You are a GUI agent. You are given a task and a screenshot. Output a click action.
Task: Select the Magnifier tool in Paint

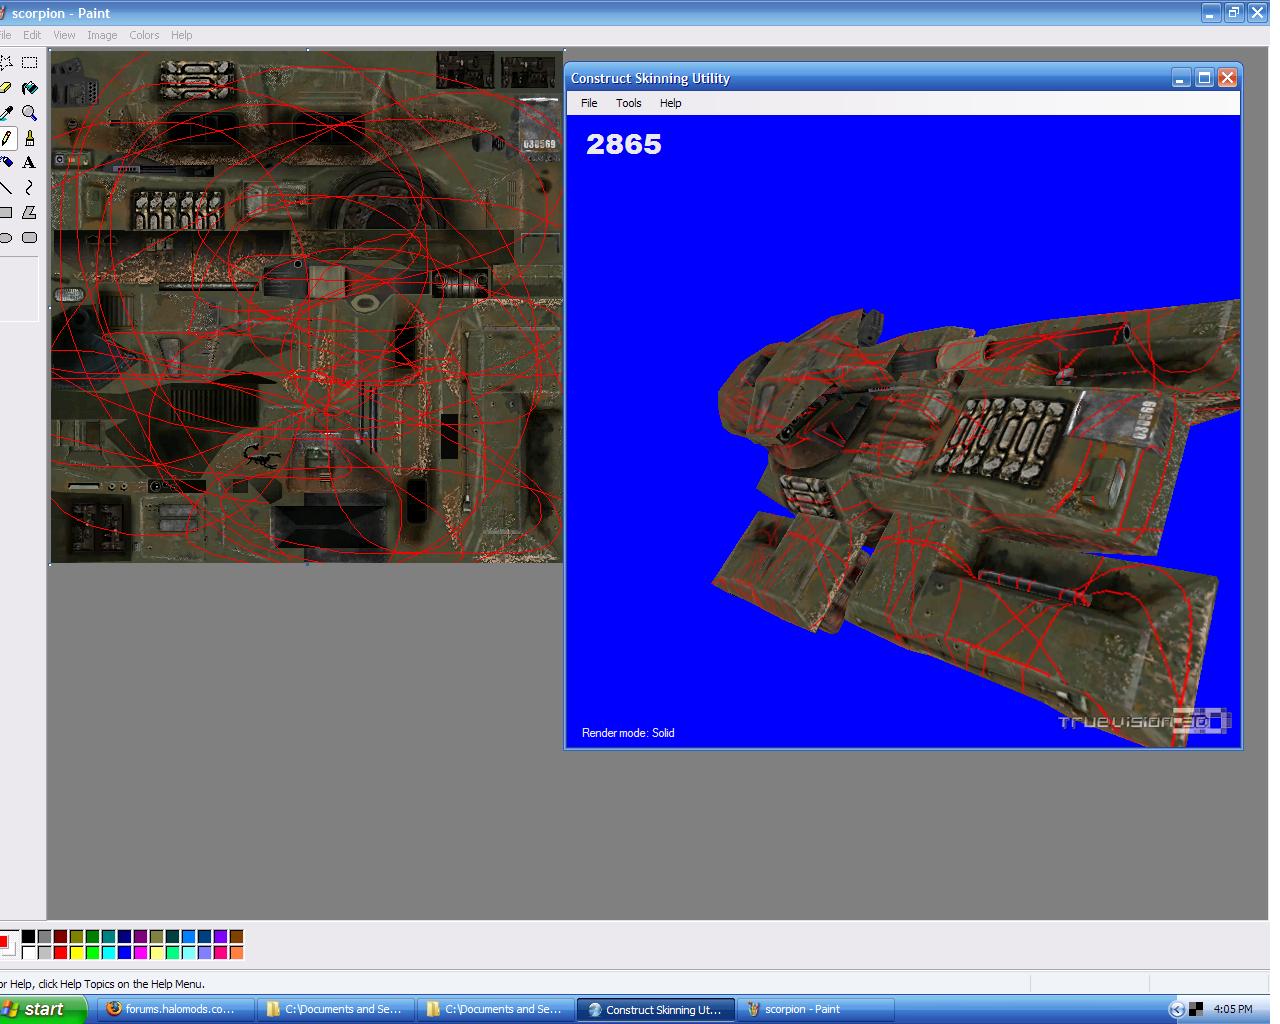(x=29, y=113)
